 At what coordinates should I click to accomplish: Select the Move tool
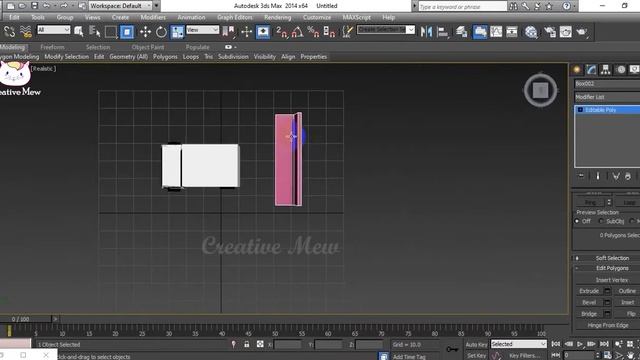click(x=145, y=31)
